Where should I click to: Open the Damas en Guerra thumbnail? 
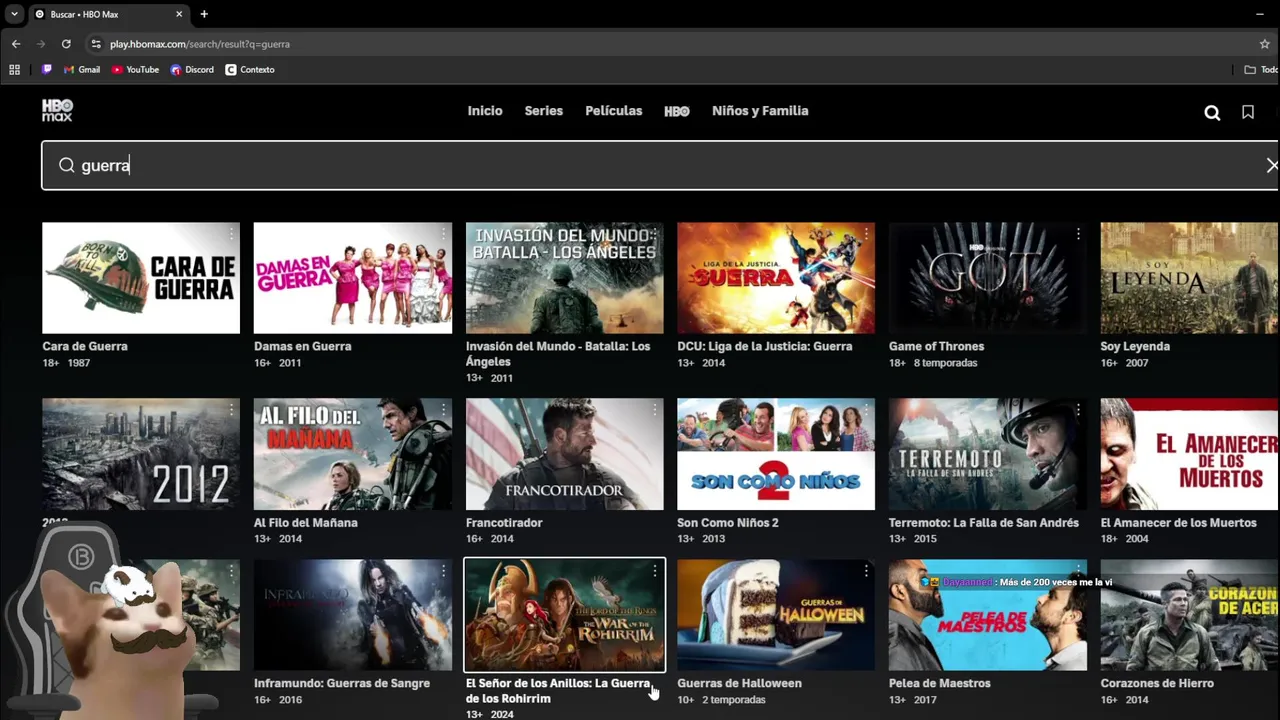(x=353, y=278)
